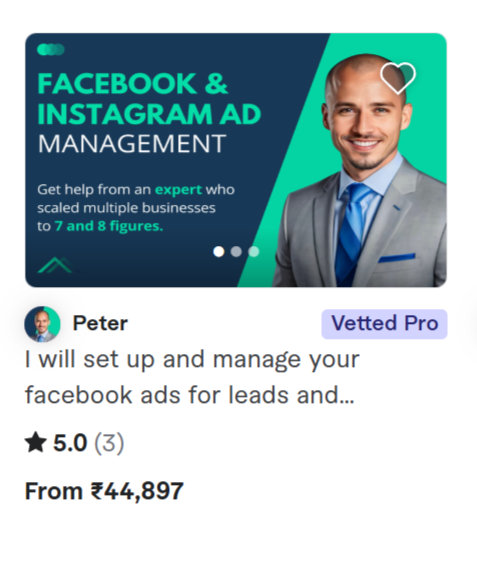Click the rupee symbol in the price
477x577 pixels.
point(96,491)
